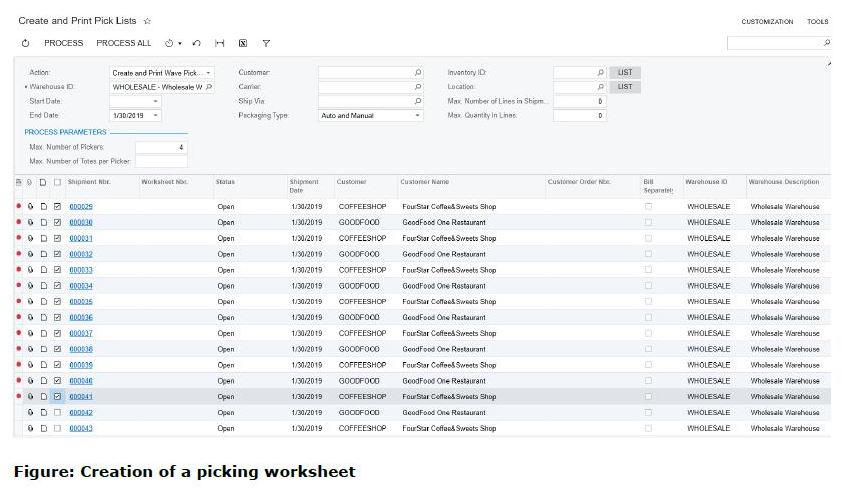The height and width of the screenshot is (492, 842).
Task: Click attachment icon in row 000043
Action: pos(31,428)
